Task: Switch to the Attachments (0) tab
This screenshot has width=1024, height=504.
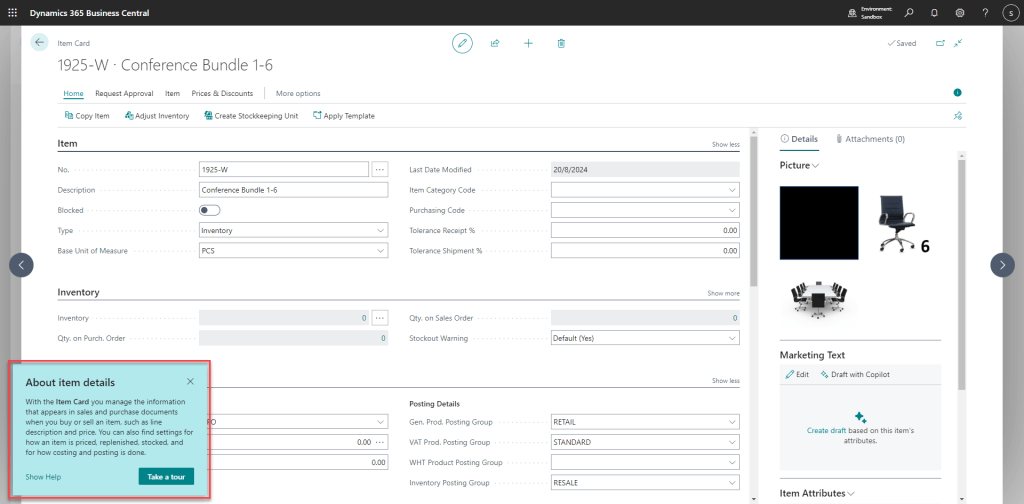Action: click(870, 139)
